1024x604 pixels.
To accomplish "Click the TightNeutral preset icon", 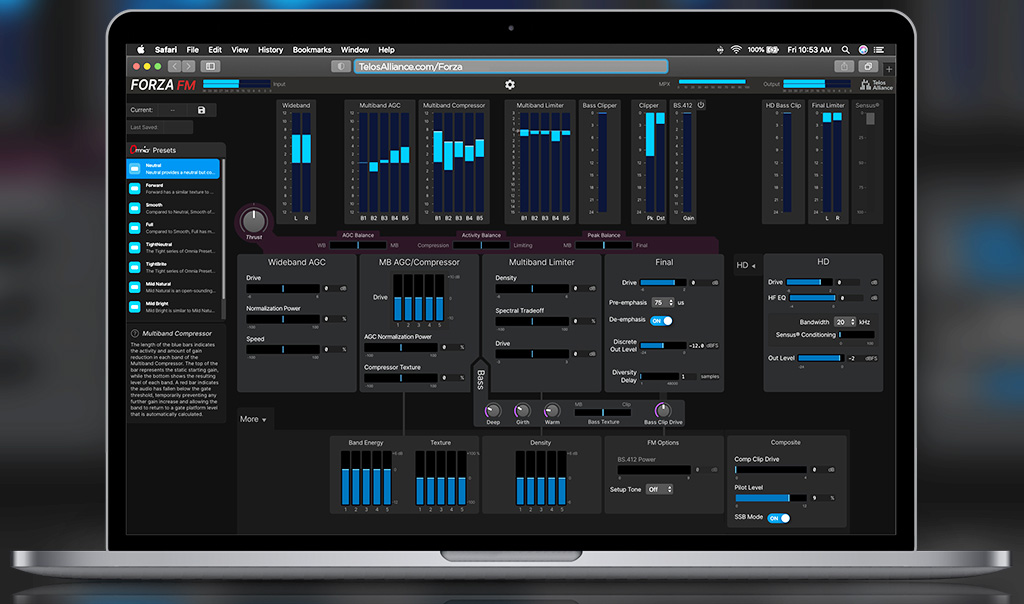I will pos(135,247).
